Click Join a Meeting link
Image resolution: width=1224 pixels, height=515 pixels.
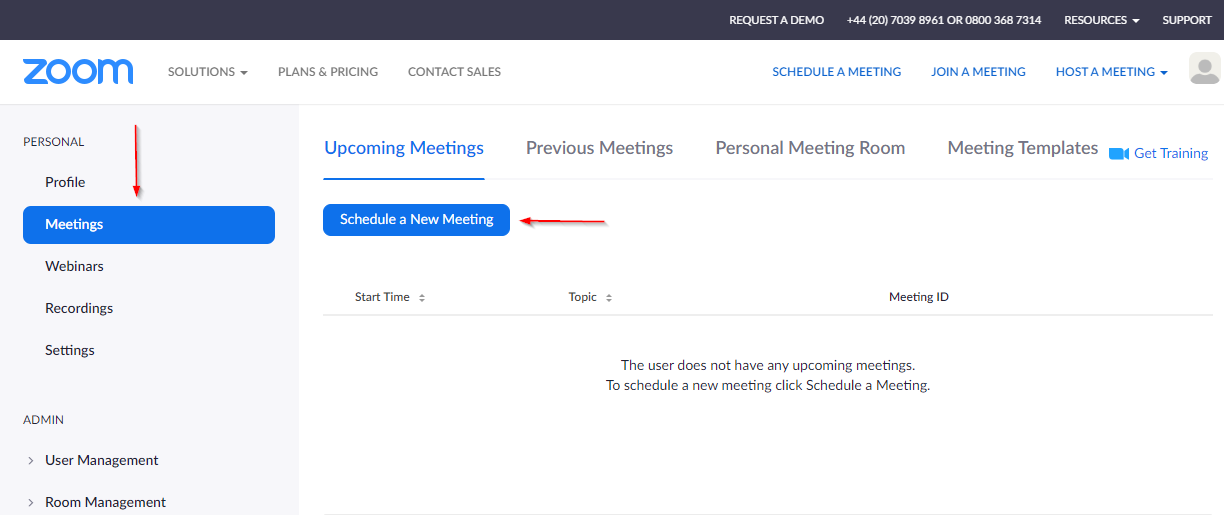[978, 72]
